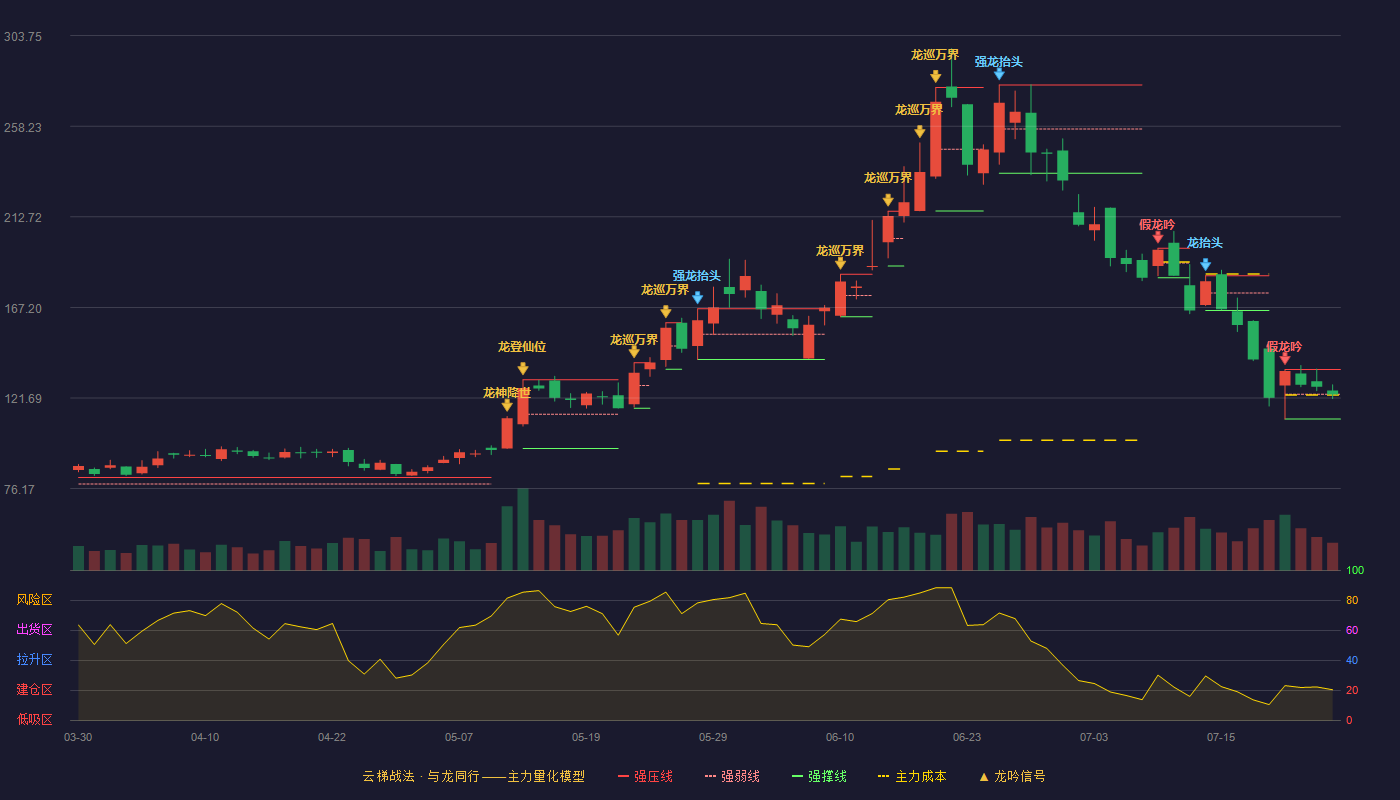The width and height of the screenshot is (1400, 800).
Task: Click the 建仓区 zone label
Action: coord(34,690)
